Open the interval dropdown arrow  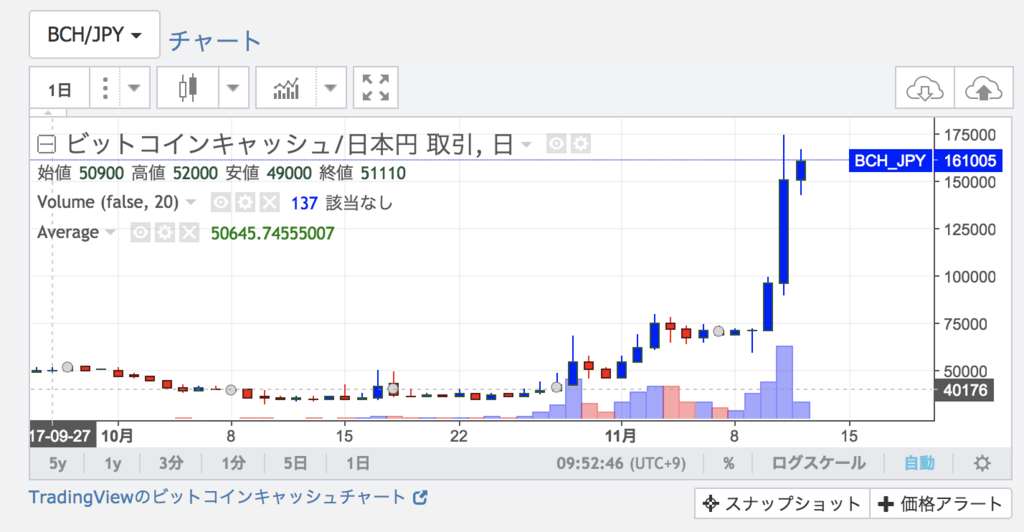pyautogui.click(x=134, y=88)
